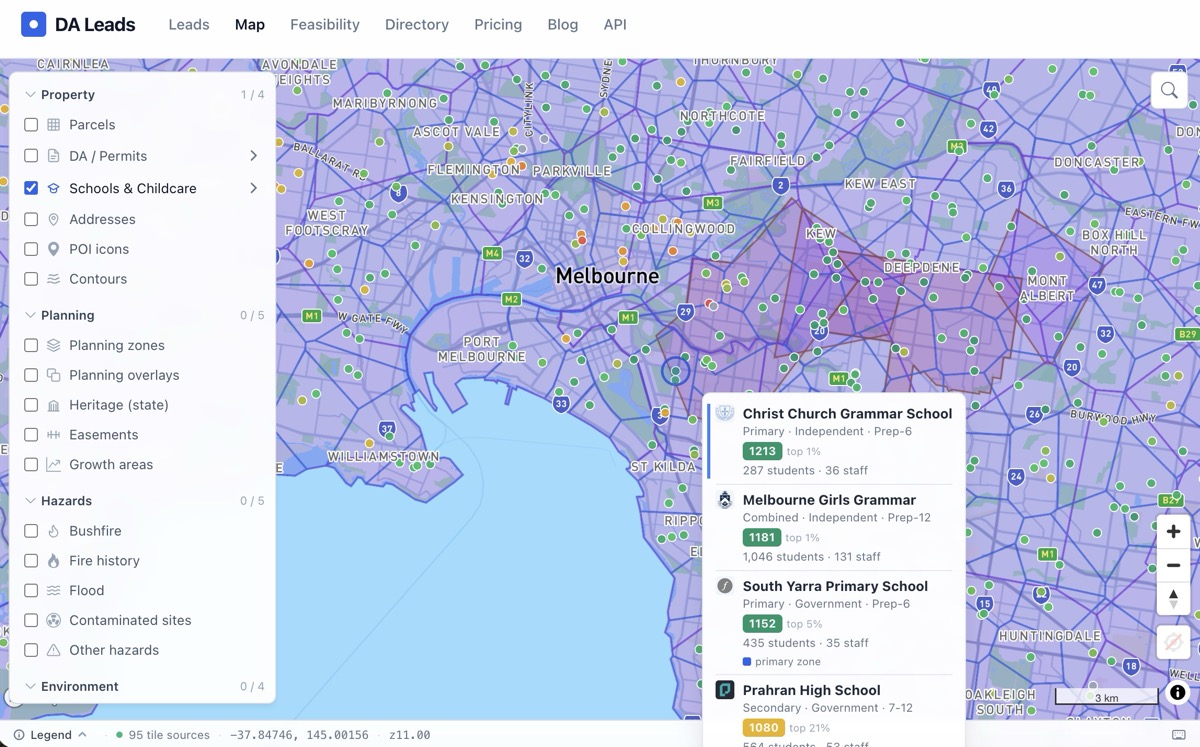This screenshot has width=1200, height=747.
Task: Click the Other hazards warning triangle icon
Action: 54,650
